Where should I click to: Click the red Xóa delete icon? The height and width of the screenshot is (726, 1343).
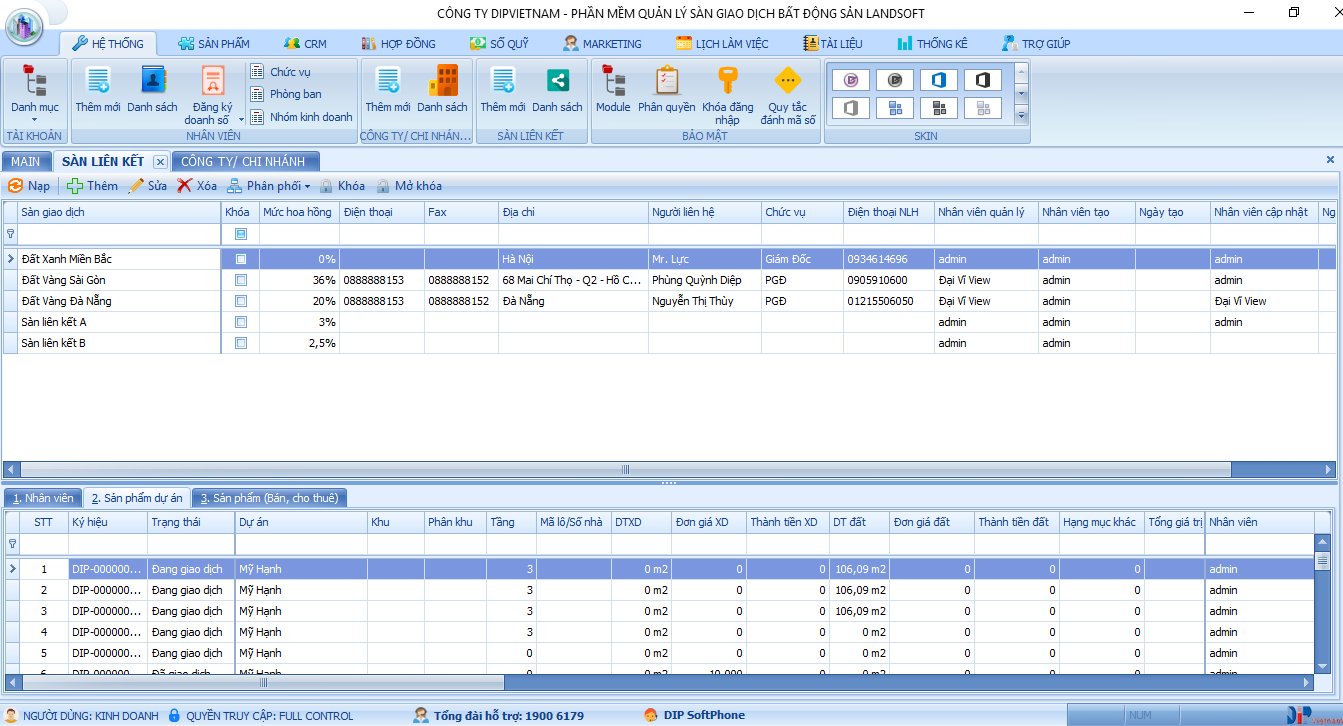tap(185, 186)
